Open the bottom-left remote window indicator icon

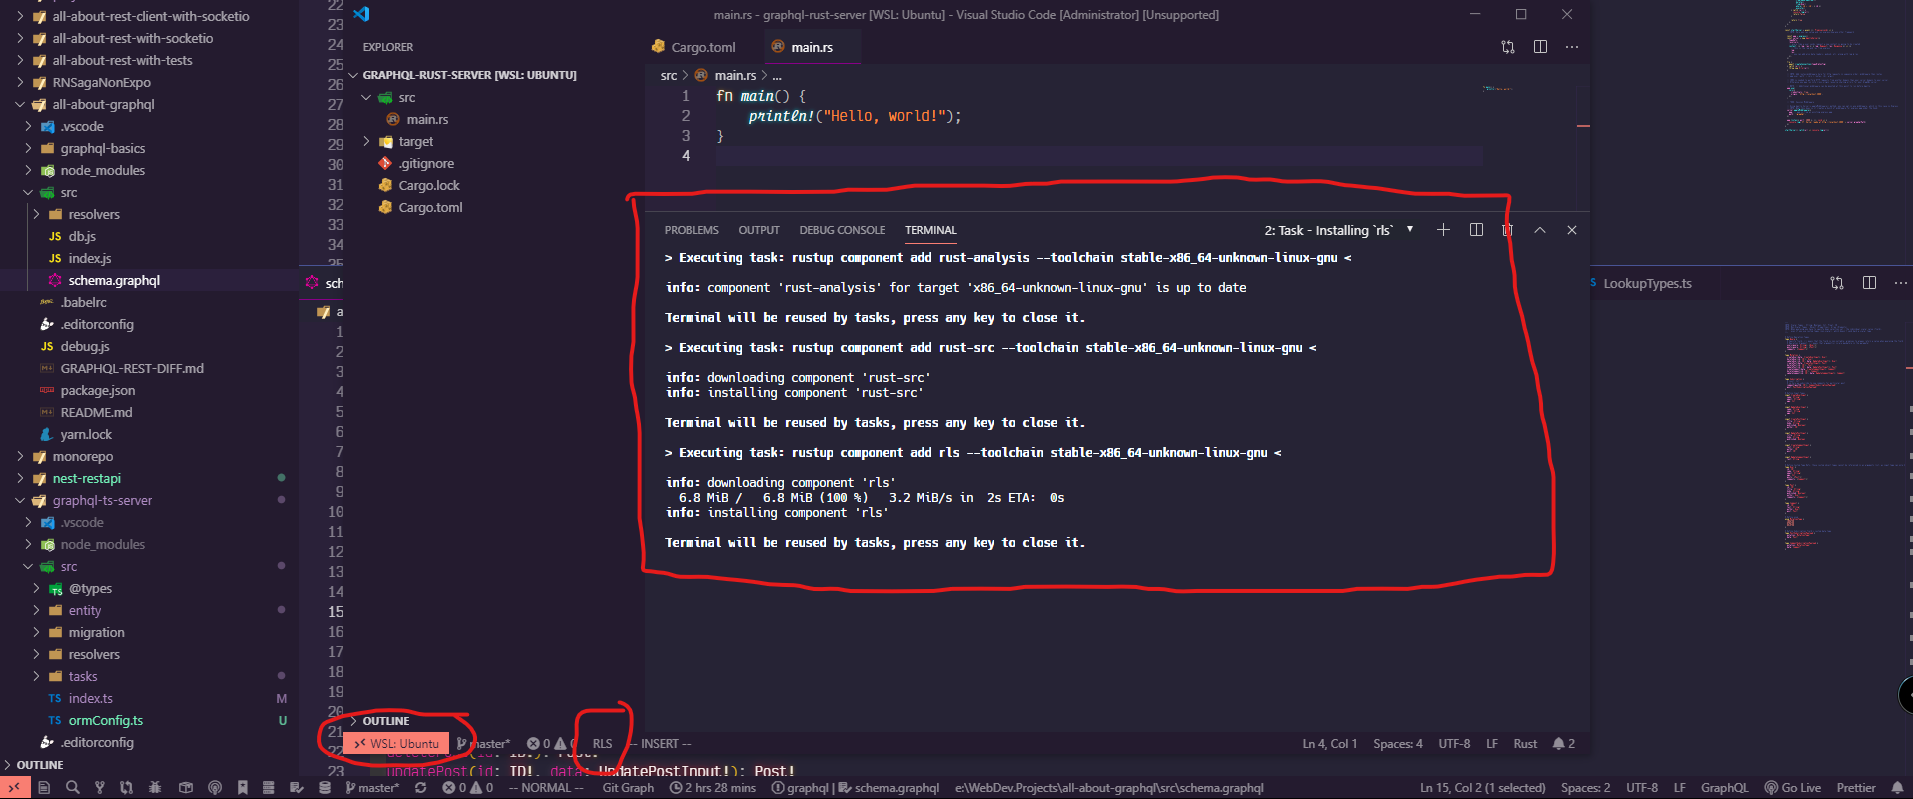click(x=15, y=788)
